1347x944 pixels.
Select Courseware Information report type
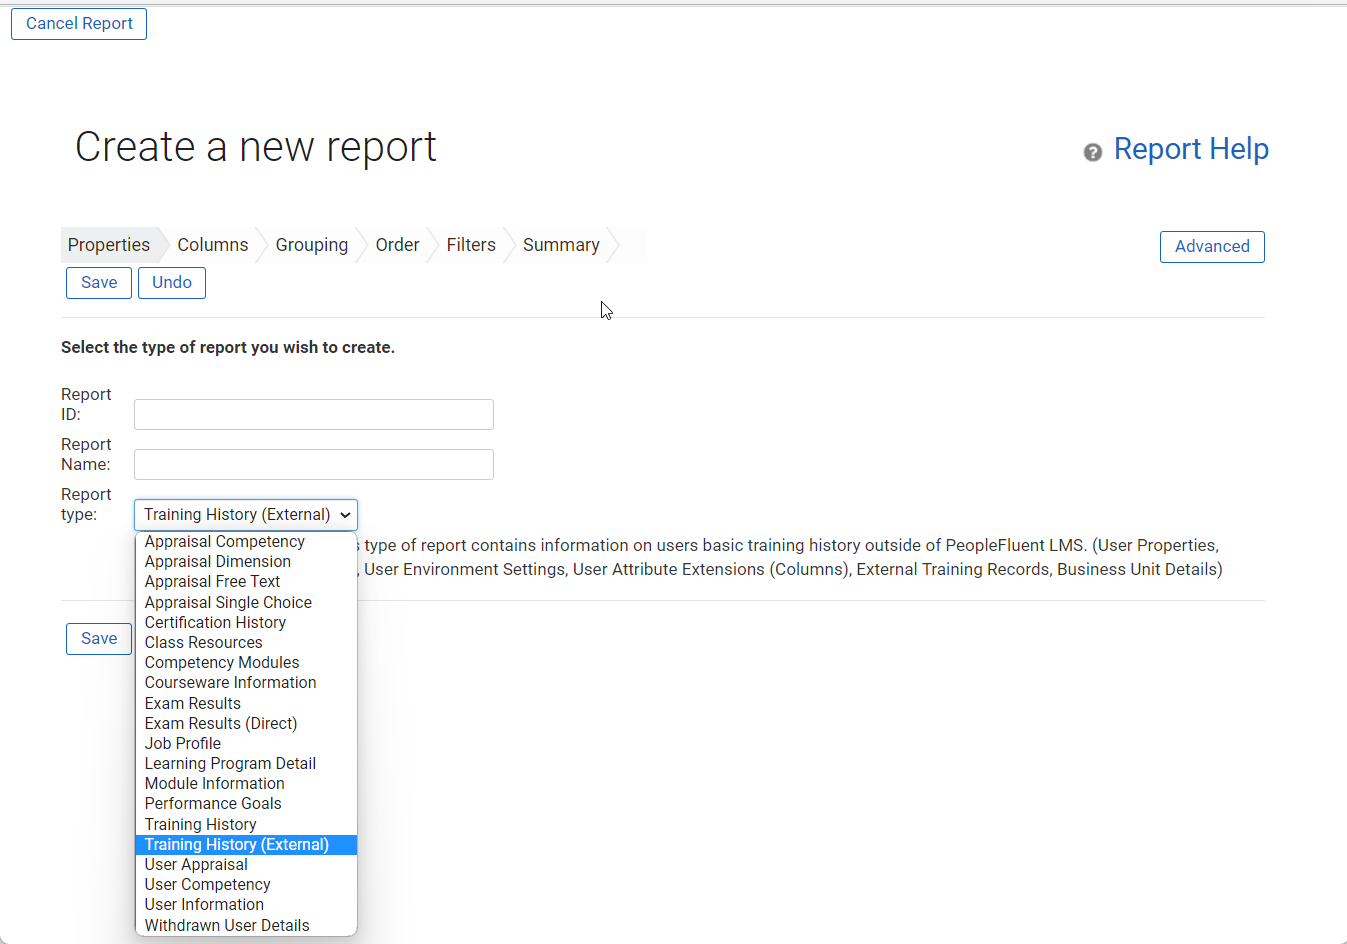246,683
